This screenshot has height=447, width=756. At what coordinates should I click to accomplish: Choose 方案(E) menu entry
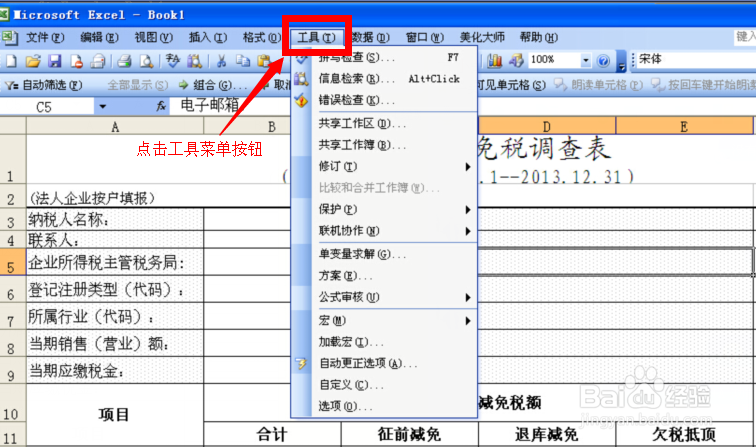384,276
